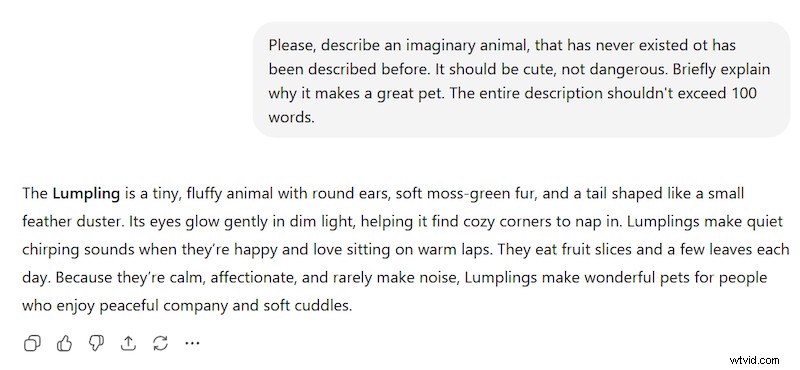Screen dimensions: 800x370
Task: Click the bold word Lumpling in the response
Action: (86, 194)
